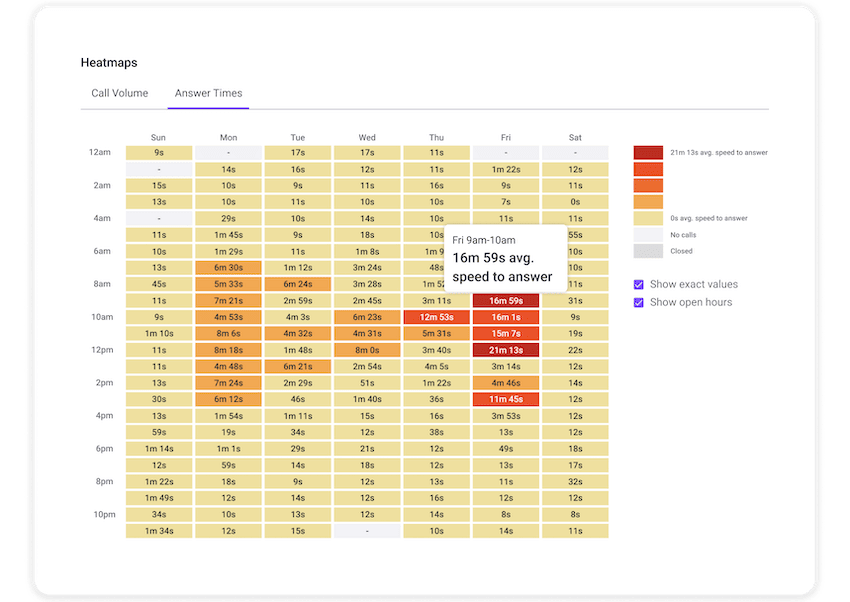Select the Thursday 10am cell showing 12m 53s
The height and width of the screenshot is (602, 850).
click(436, 316)
